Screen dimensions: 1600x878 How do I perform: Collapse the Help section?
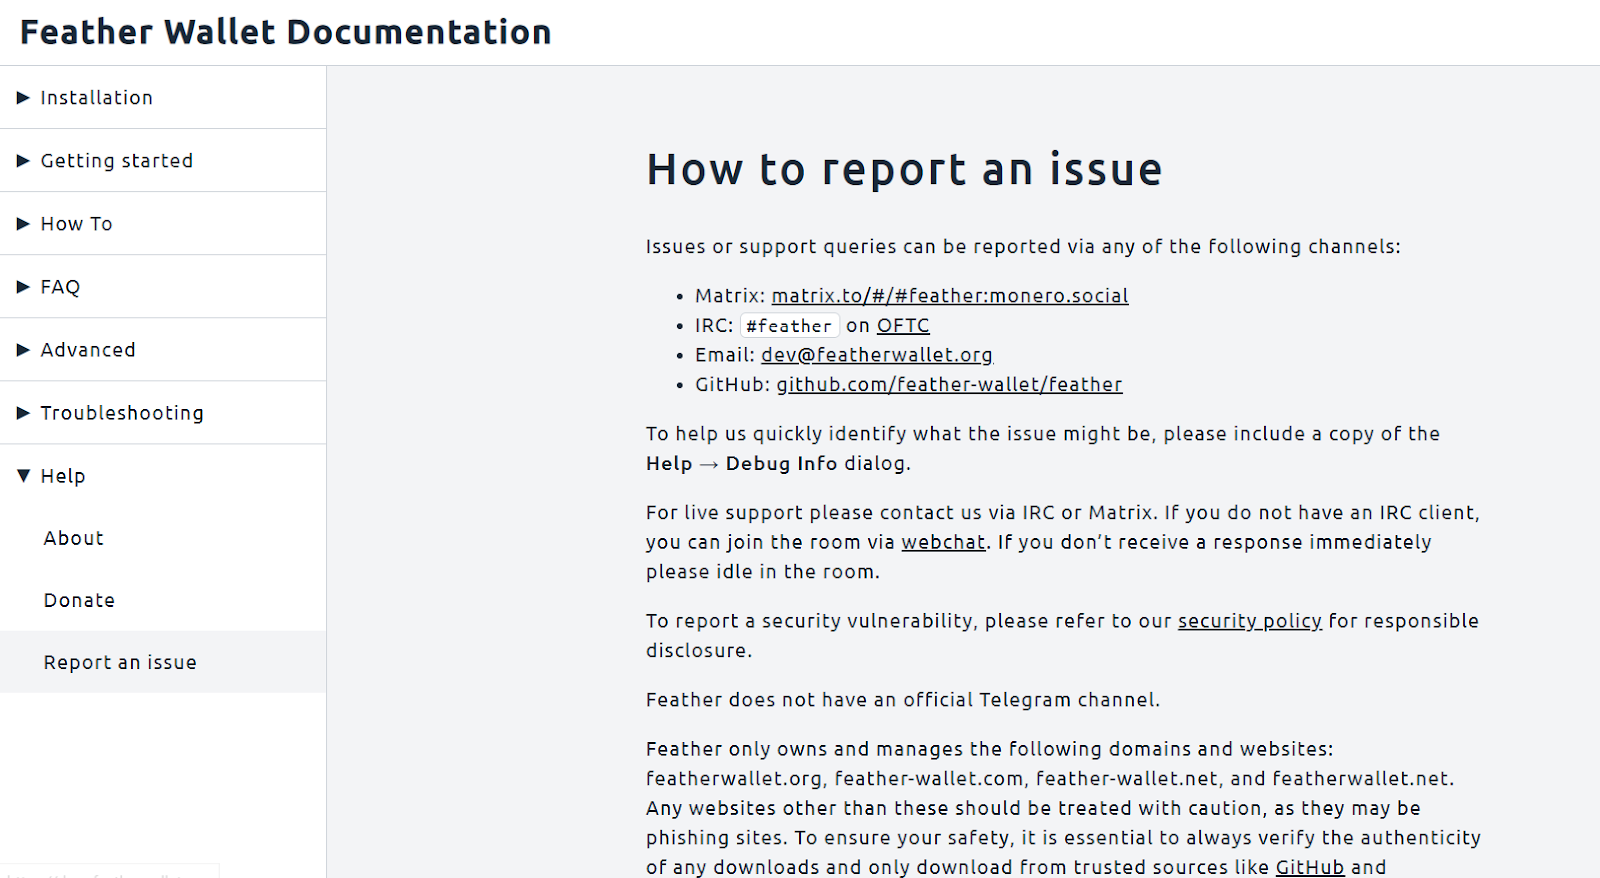pos(62,476)
